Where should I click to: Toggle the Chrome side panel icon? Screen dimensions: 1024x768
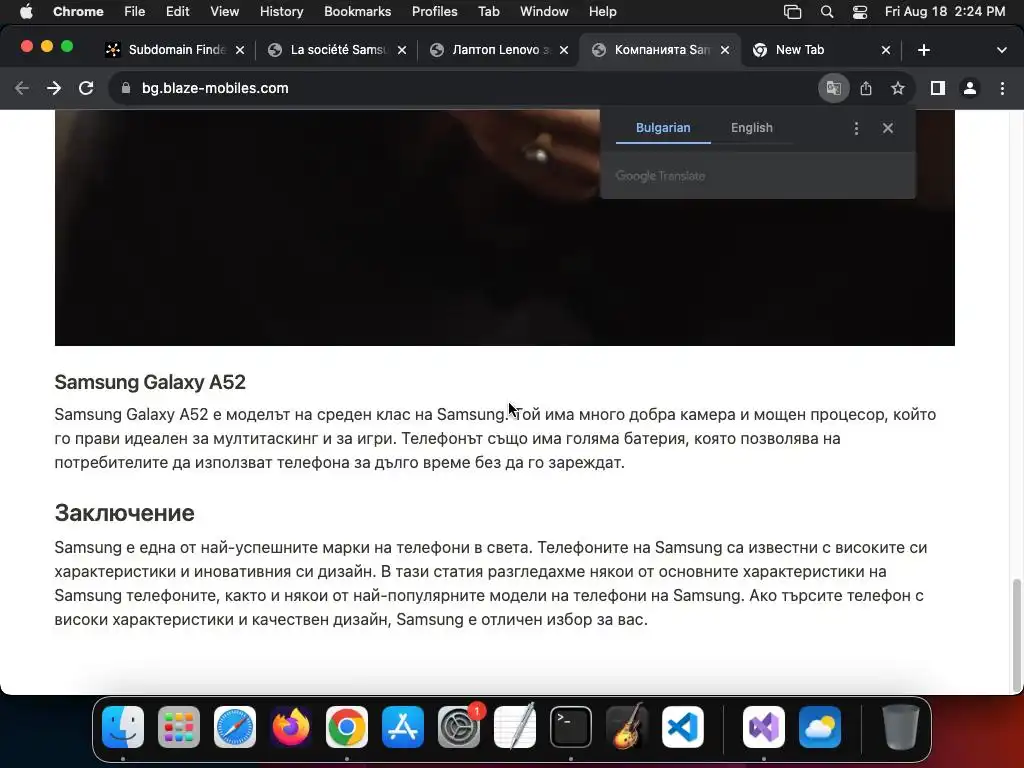(938, 88)
